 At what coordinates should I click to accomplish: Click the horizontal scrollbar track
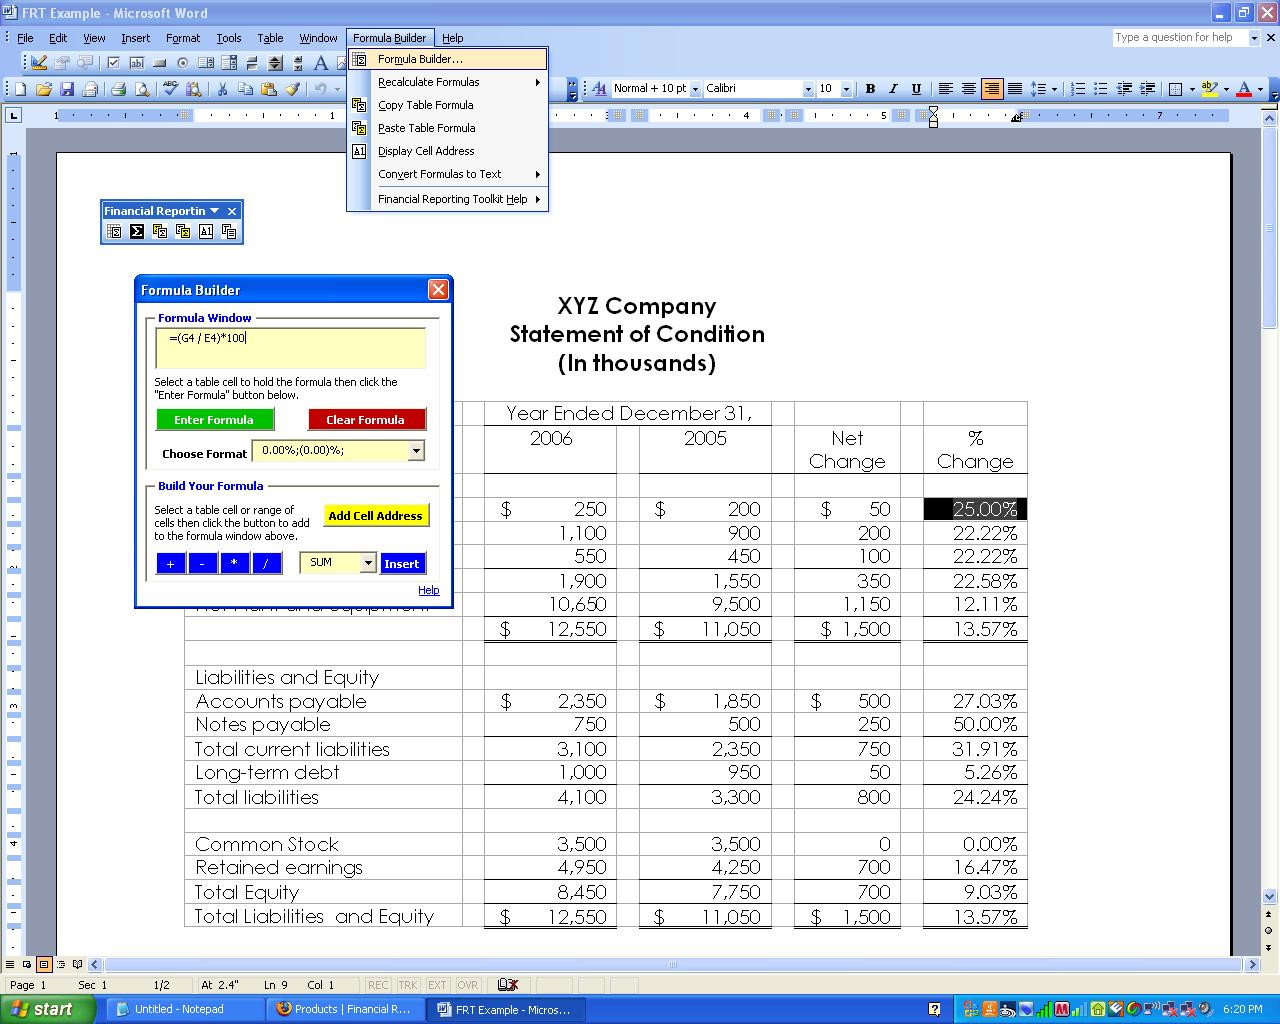pyautogui.click(x=673, y=965)
